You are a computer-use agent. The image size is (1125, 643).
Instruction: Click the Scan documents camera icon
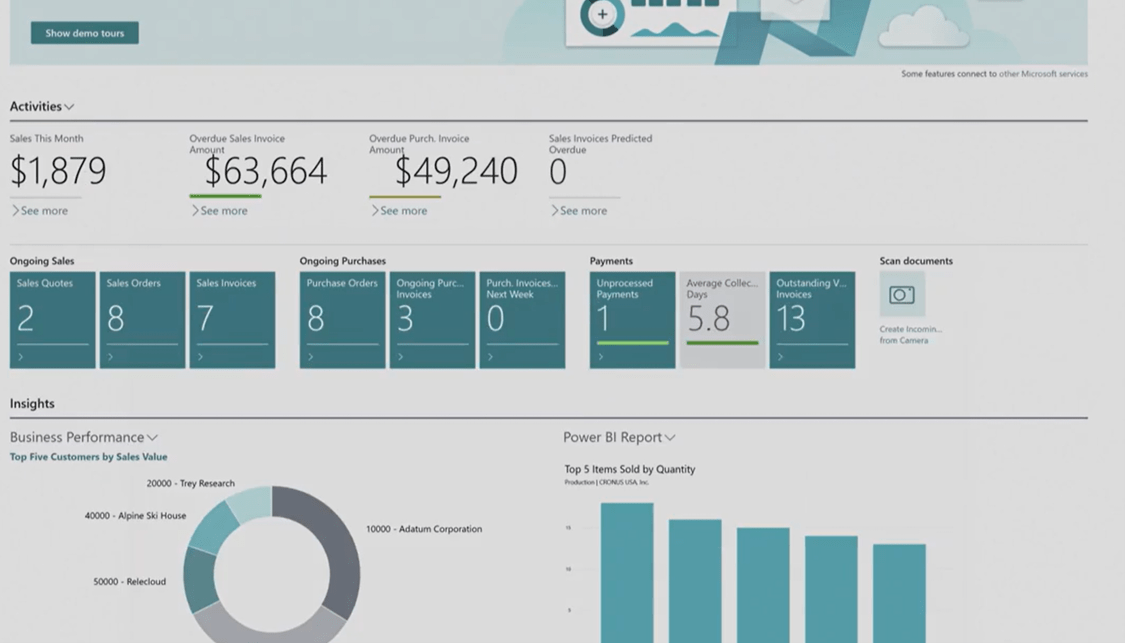pos(900,295)
